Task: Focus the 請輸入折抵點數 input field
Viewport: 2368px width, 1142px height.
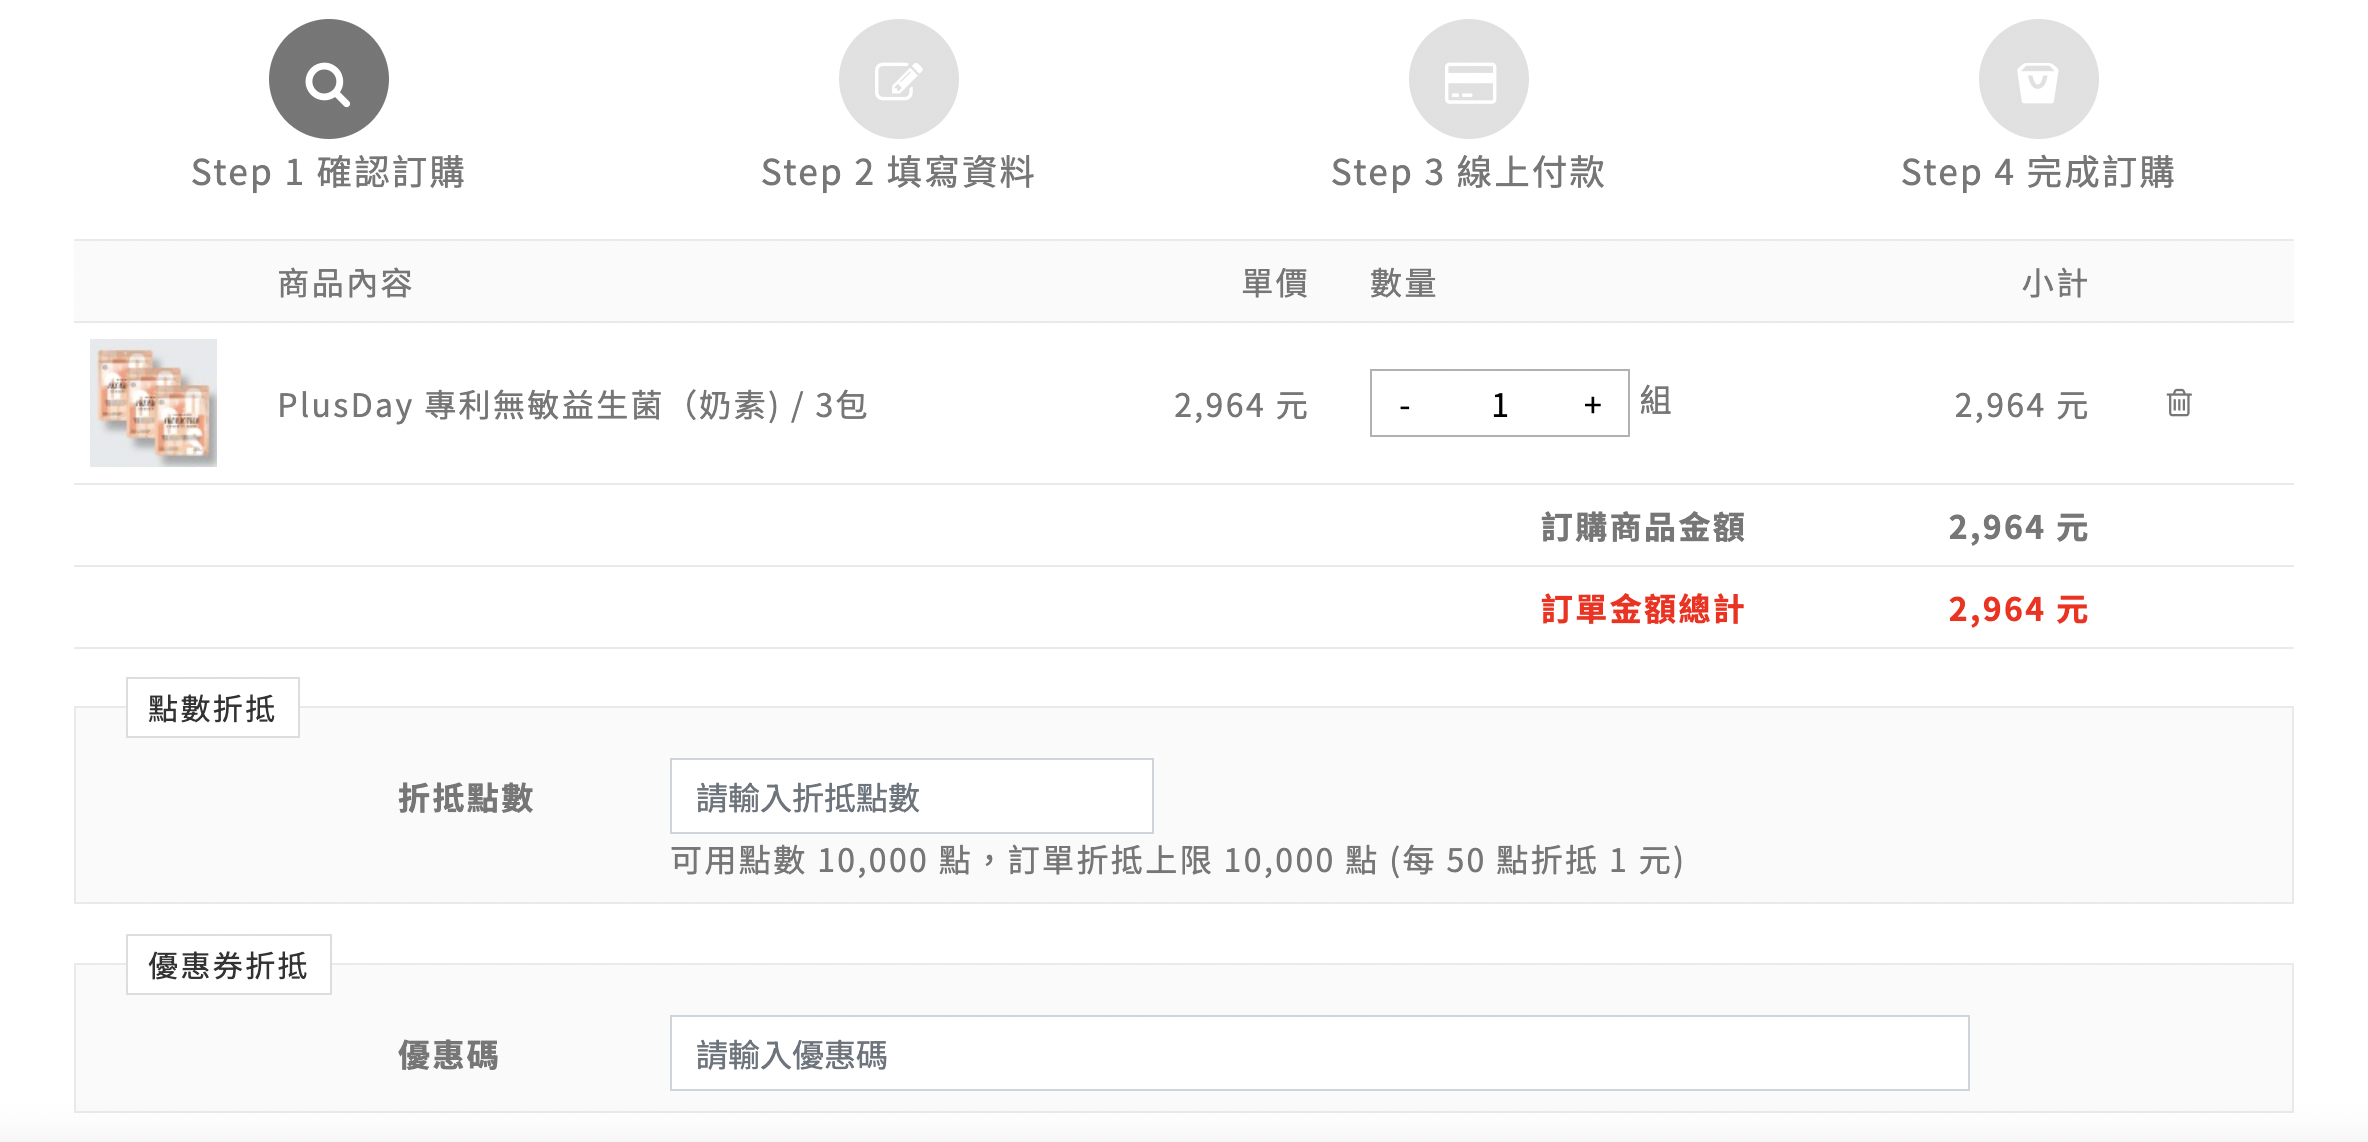Action: click(911, 797)
